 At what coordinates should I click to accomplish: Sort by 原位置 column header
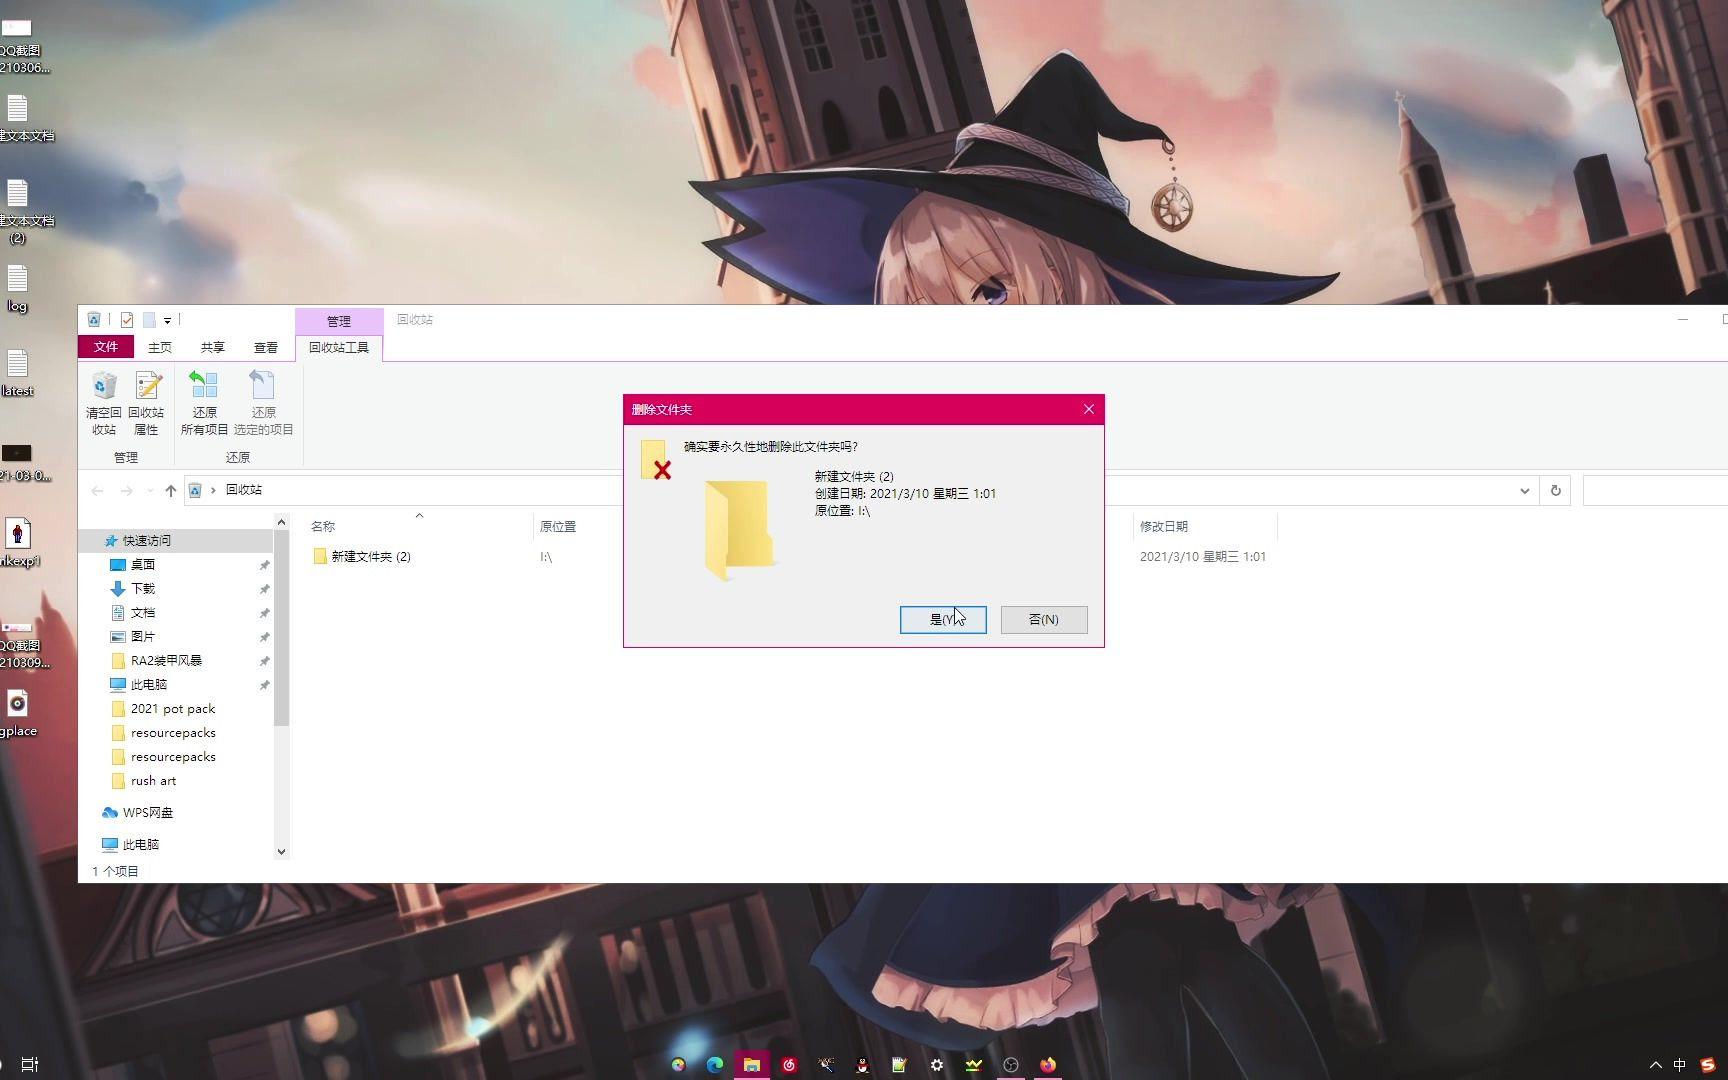(x=558, y=526)
